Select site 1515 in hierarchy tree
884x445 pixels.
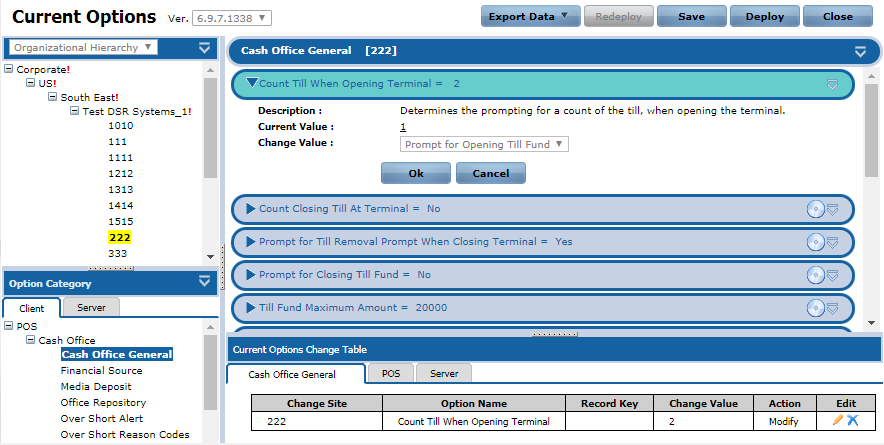(x=121, y=221)
